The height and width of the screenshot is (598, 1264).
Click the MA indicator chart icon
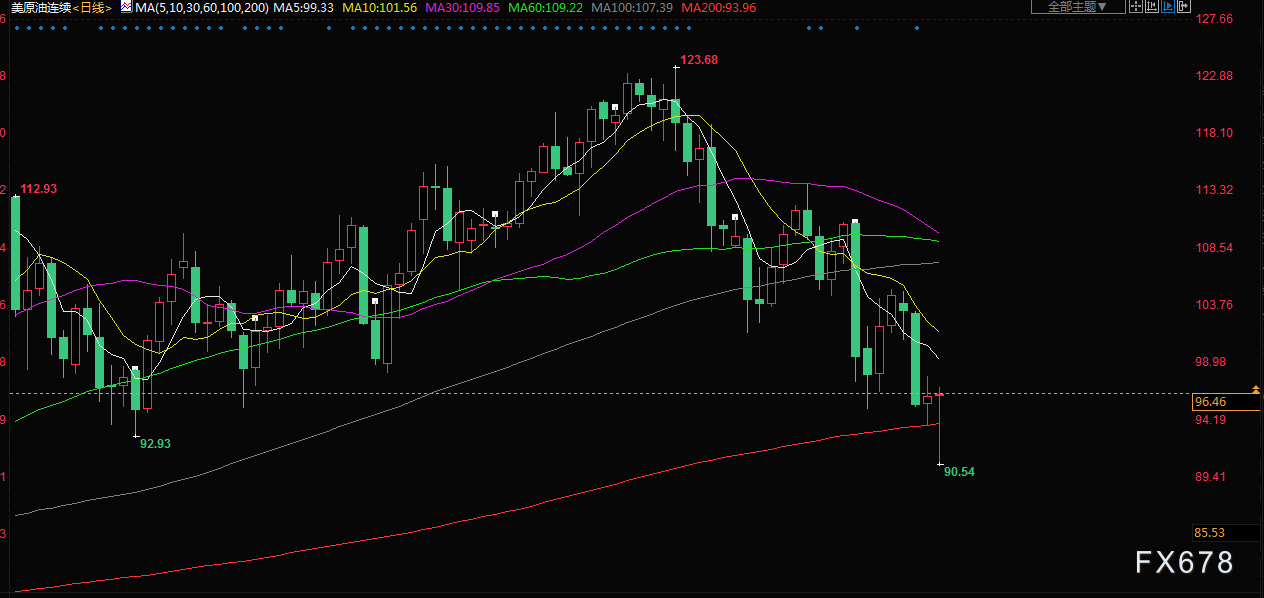point(125,6)
